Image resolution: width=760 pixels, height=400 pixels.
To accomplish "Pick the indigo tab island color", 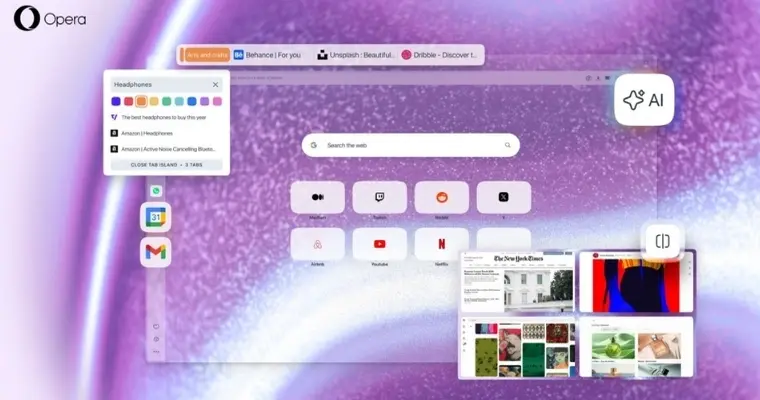I will [116, 101].
